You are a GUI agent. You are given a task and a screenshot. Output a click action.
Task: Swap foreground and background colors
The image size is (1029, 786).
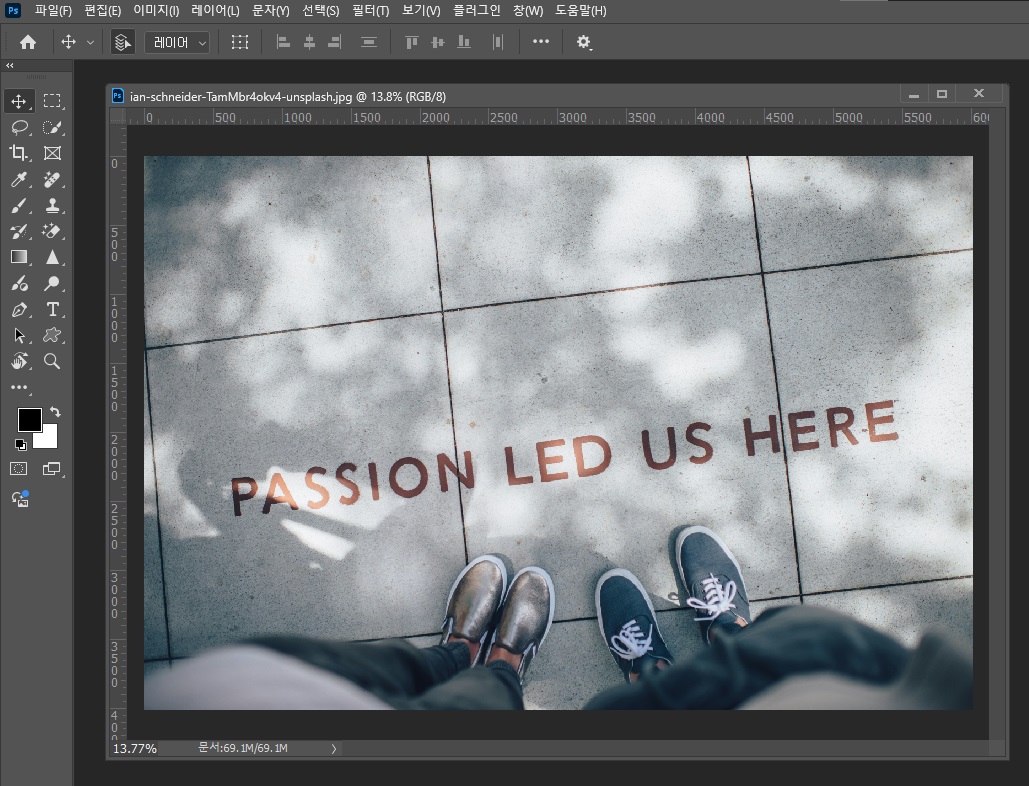[x=55, y=412]
